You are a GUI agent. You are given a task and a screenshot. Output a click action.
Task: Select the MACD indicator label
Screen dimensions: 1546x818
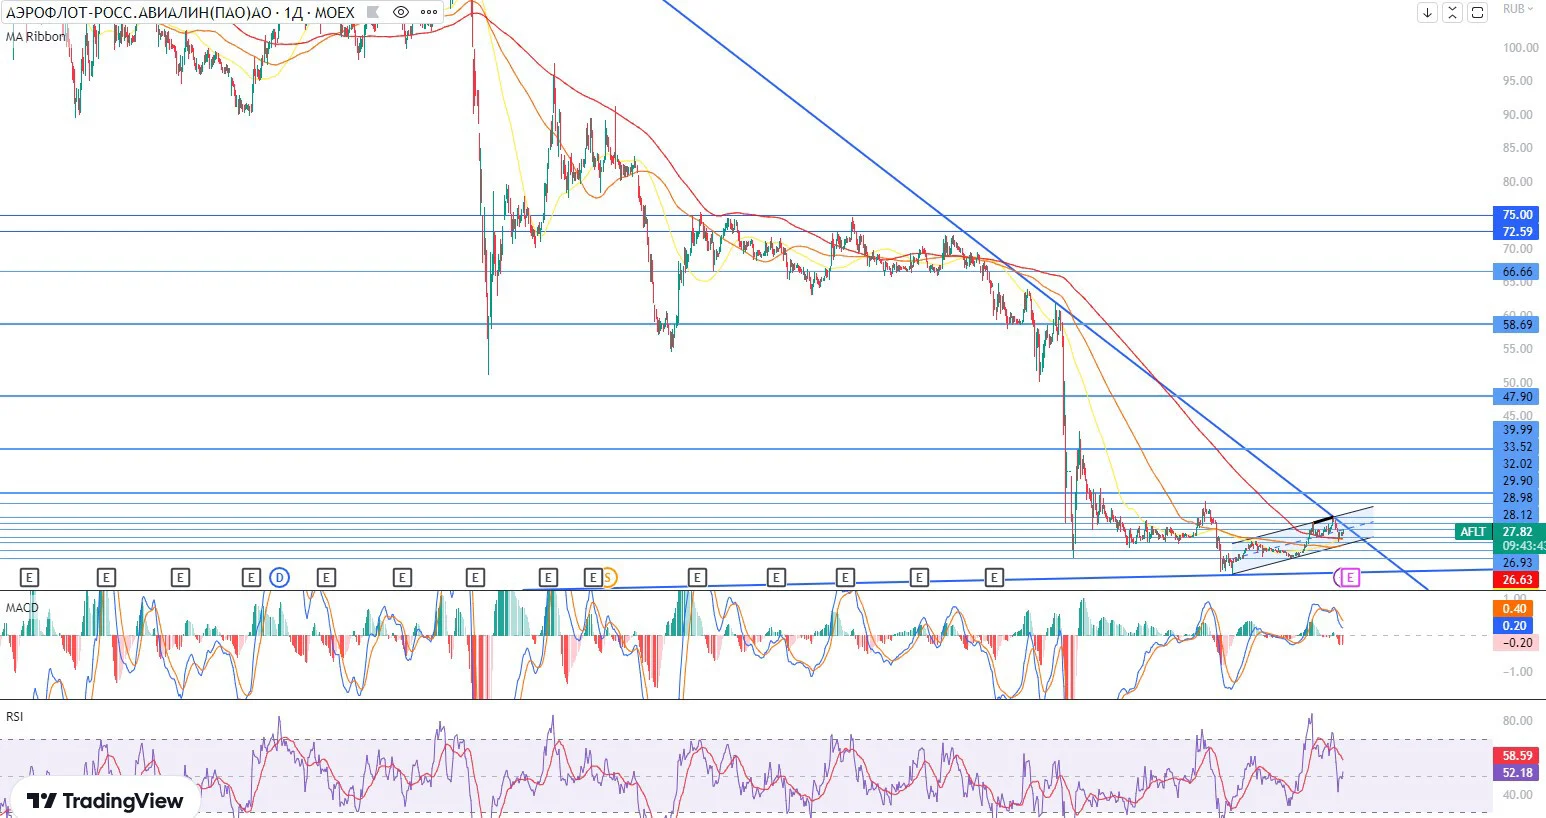tap(22, 608)
